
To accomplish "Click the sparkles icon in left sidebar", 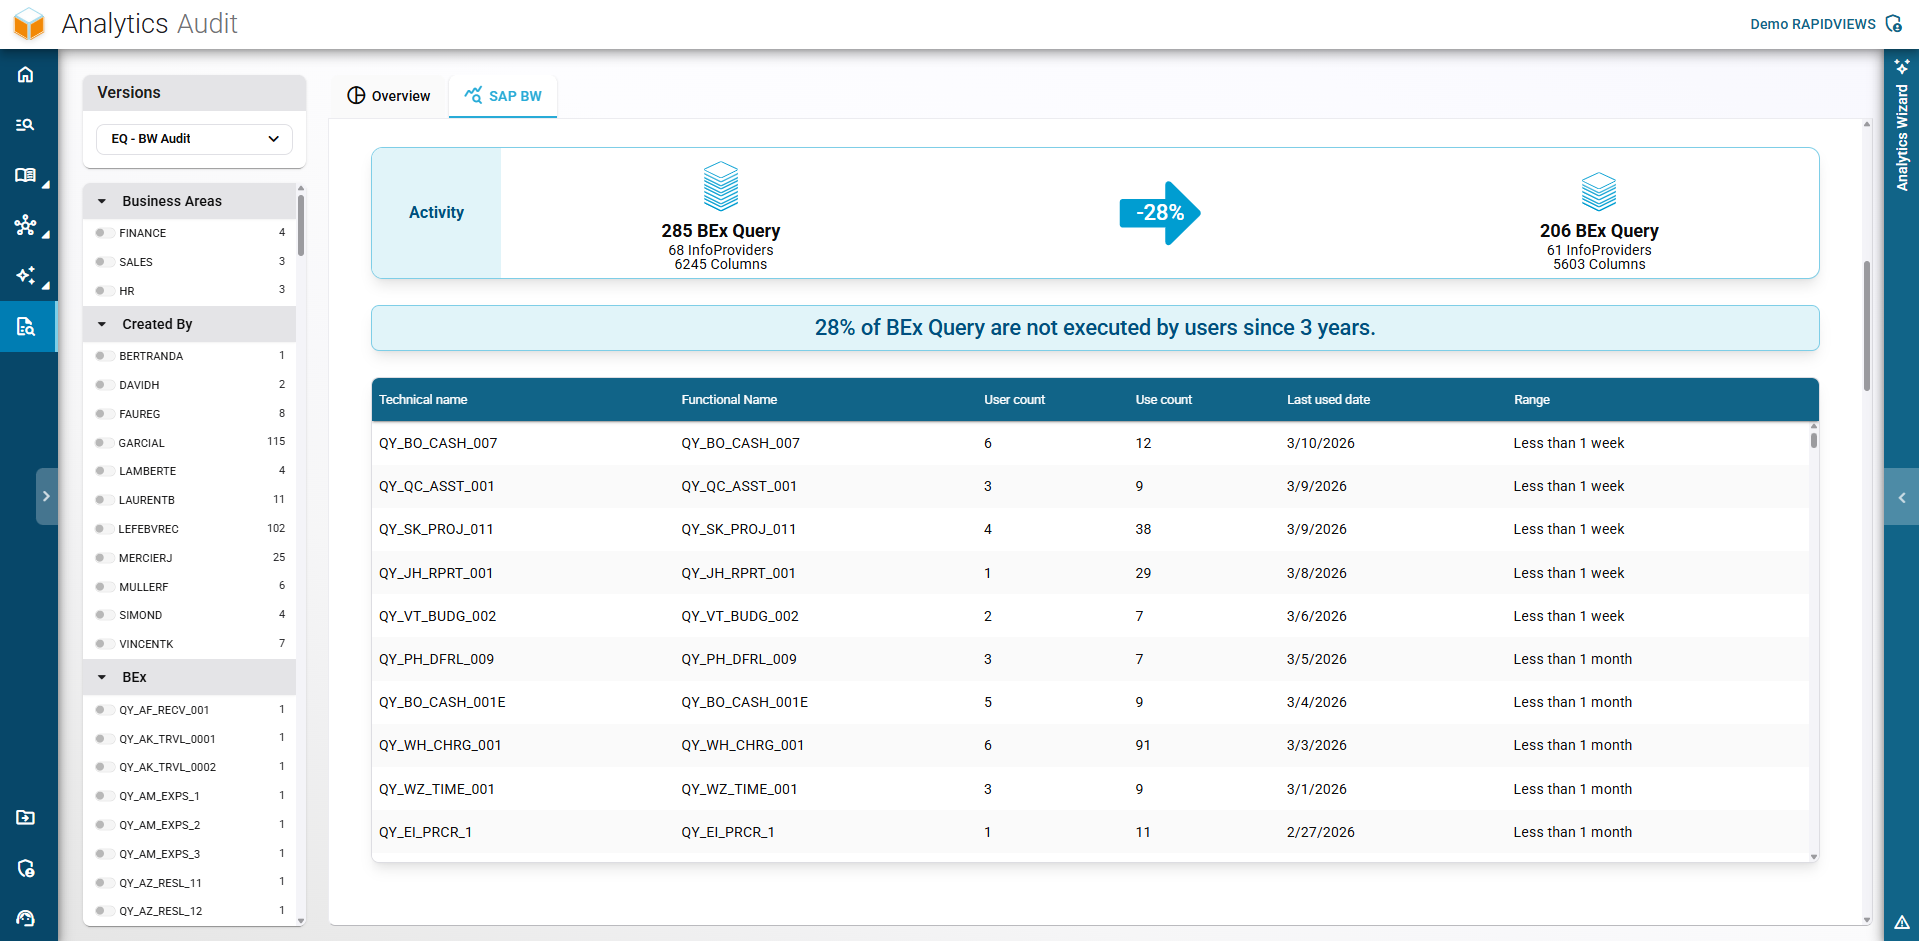I will [26, 275].
